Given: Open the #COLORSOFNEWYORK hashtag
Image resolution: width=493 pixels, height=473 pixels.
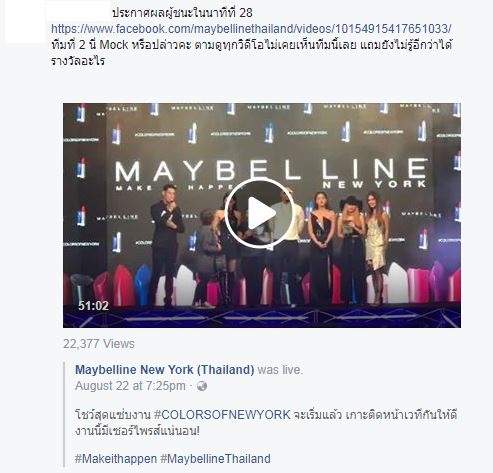Looking at the screenshot, I should [222, 415].
